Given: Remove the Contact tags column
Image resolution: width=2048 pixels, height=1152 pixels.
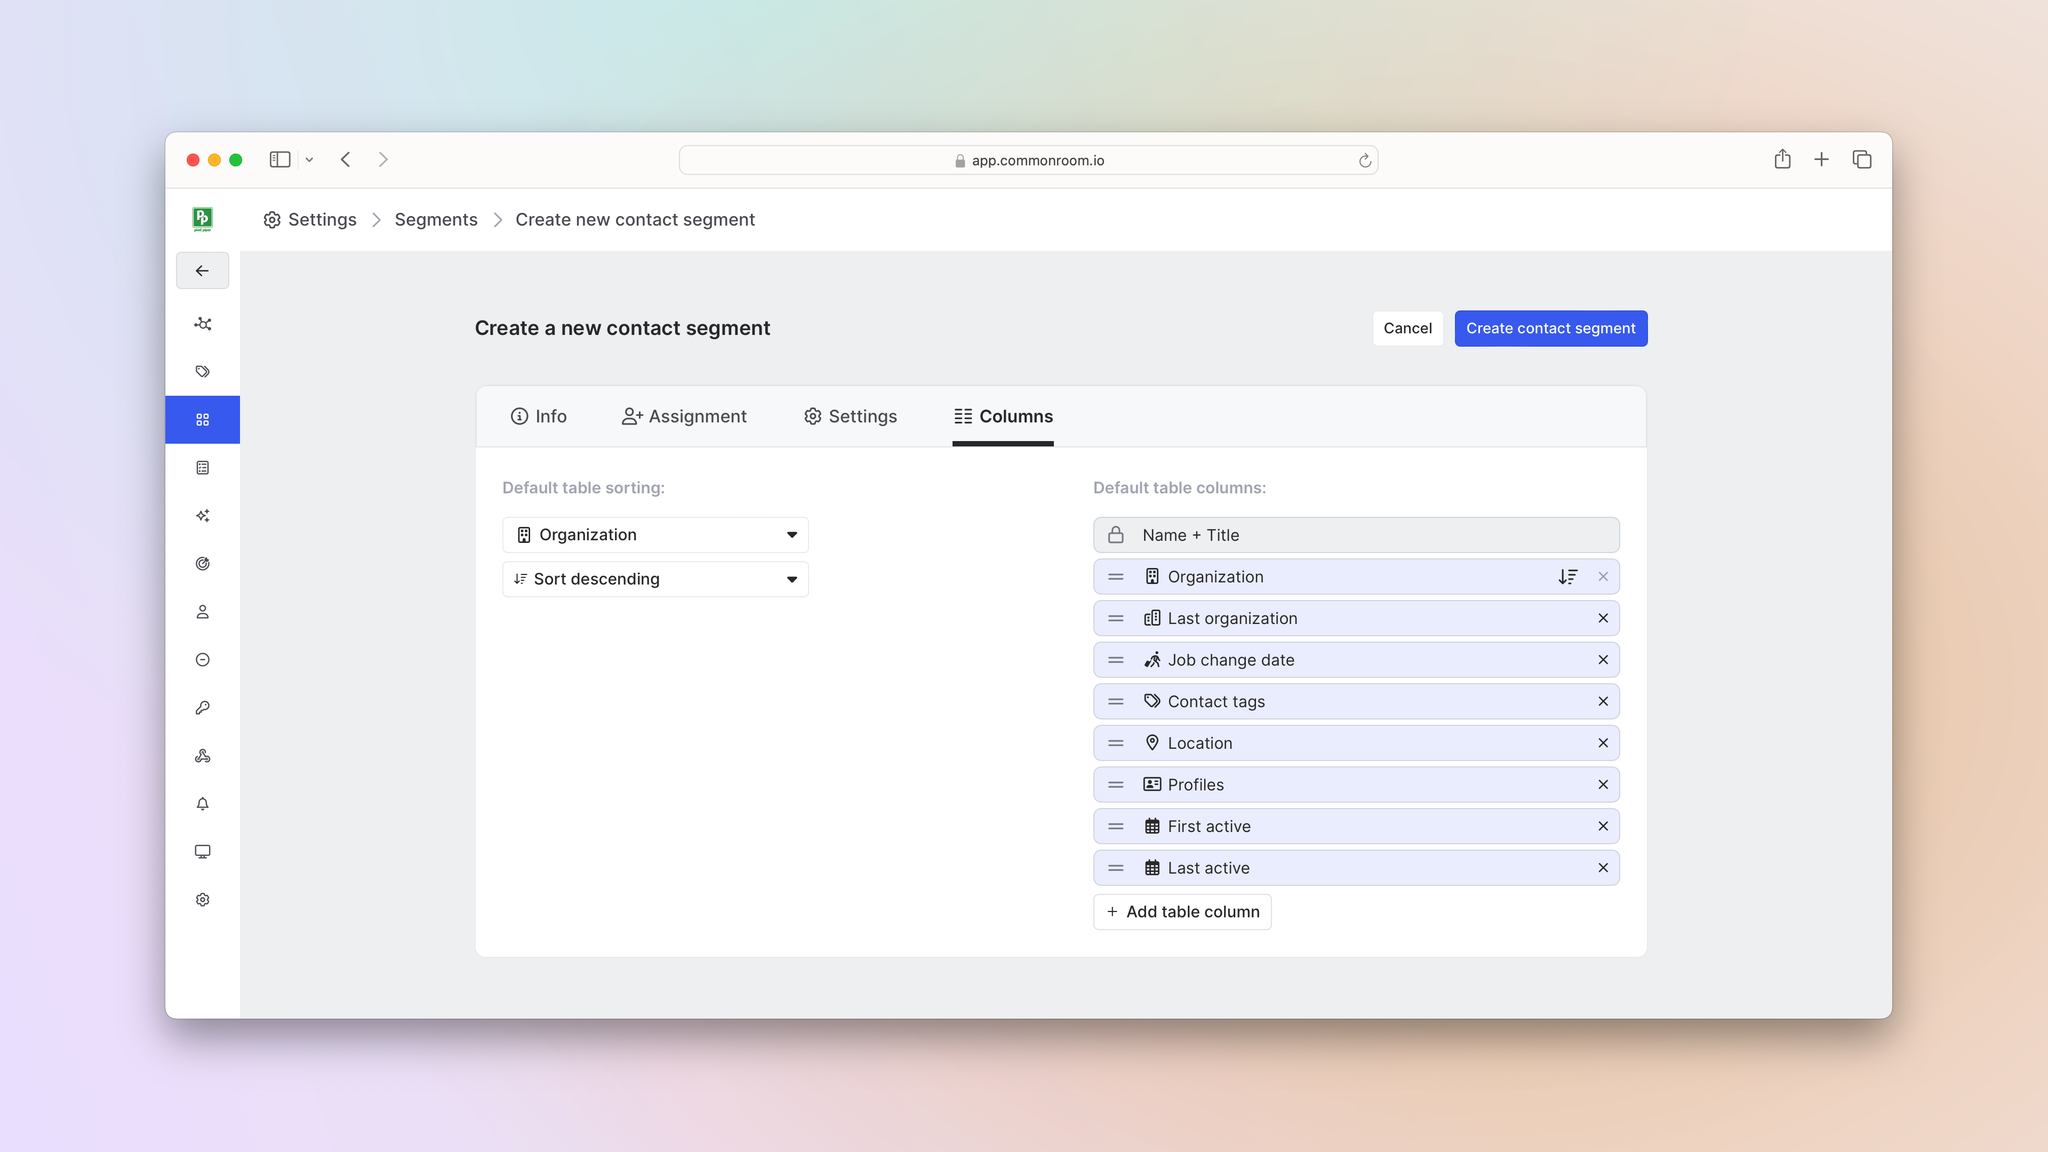Looking at the screenshot, I should (x=1603, y=702).
